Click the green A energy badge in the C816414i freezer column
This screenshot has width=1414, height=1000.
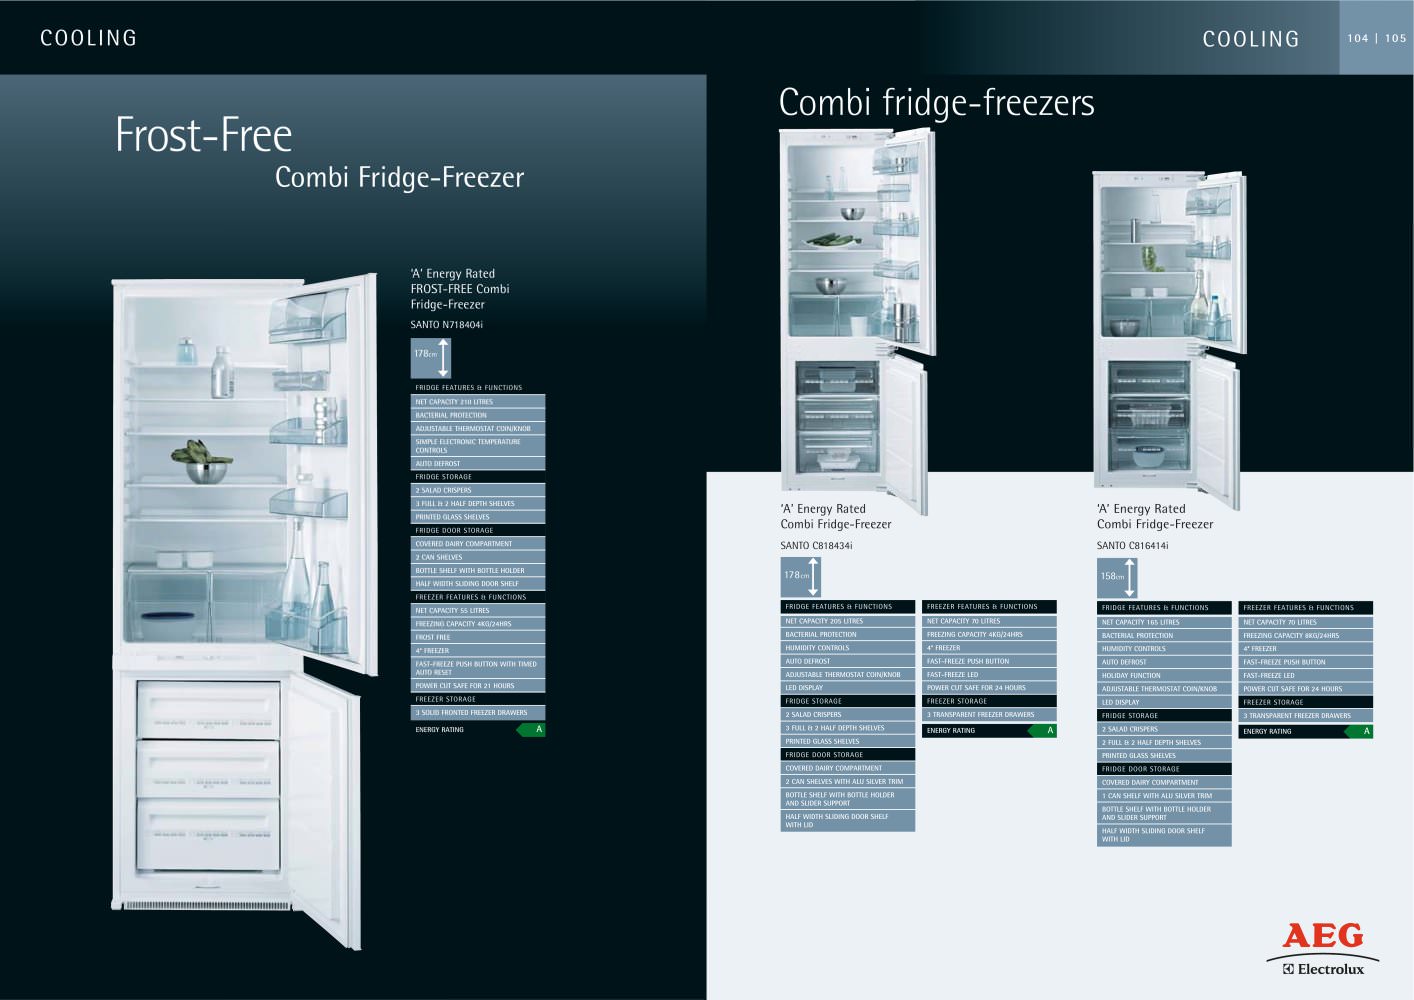click(1358, 732)
